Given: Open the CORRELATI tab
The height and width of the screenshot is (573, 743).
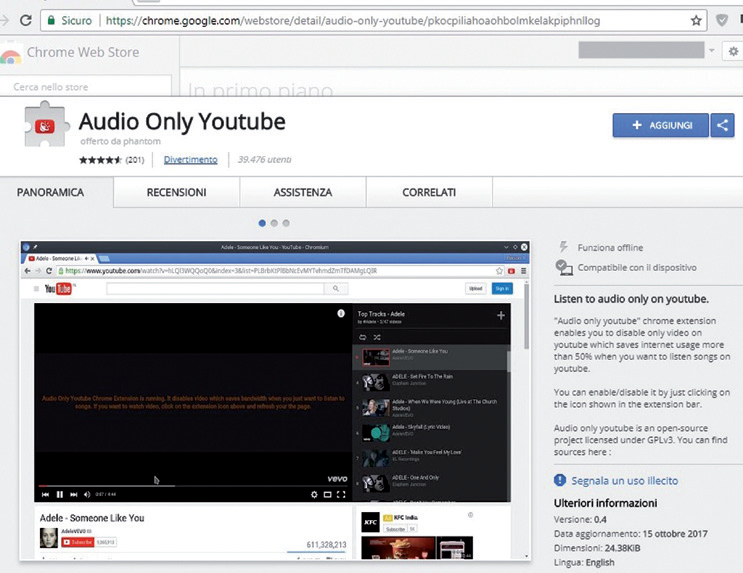Looking at the screenshot, I should pyautogui.click(x=429, y=192).
